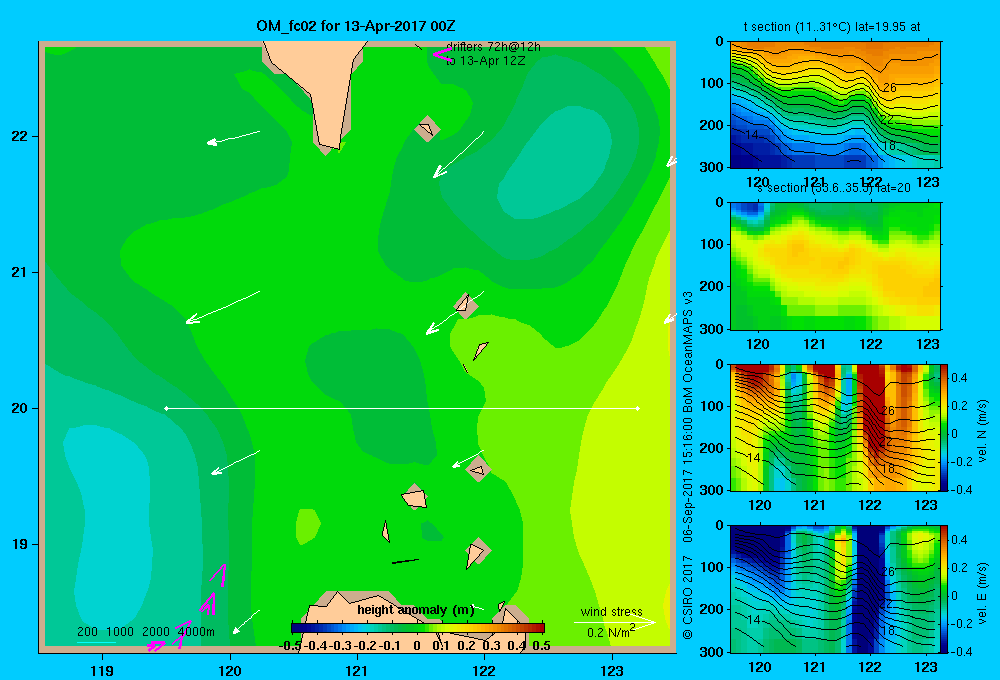Viewport: 1000px width, 680px height.
Task: Open the northward velocity section panel
Action: (x=835, y=427)
